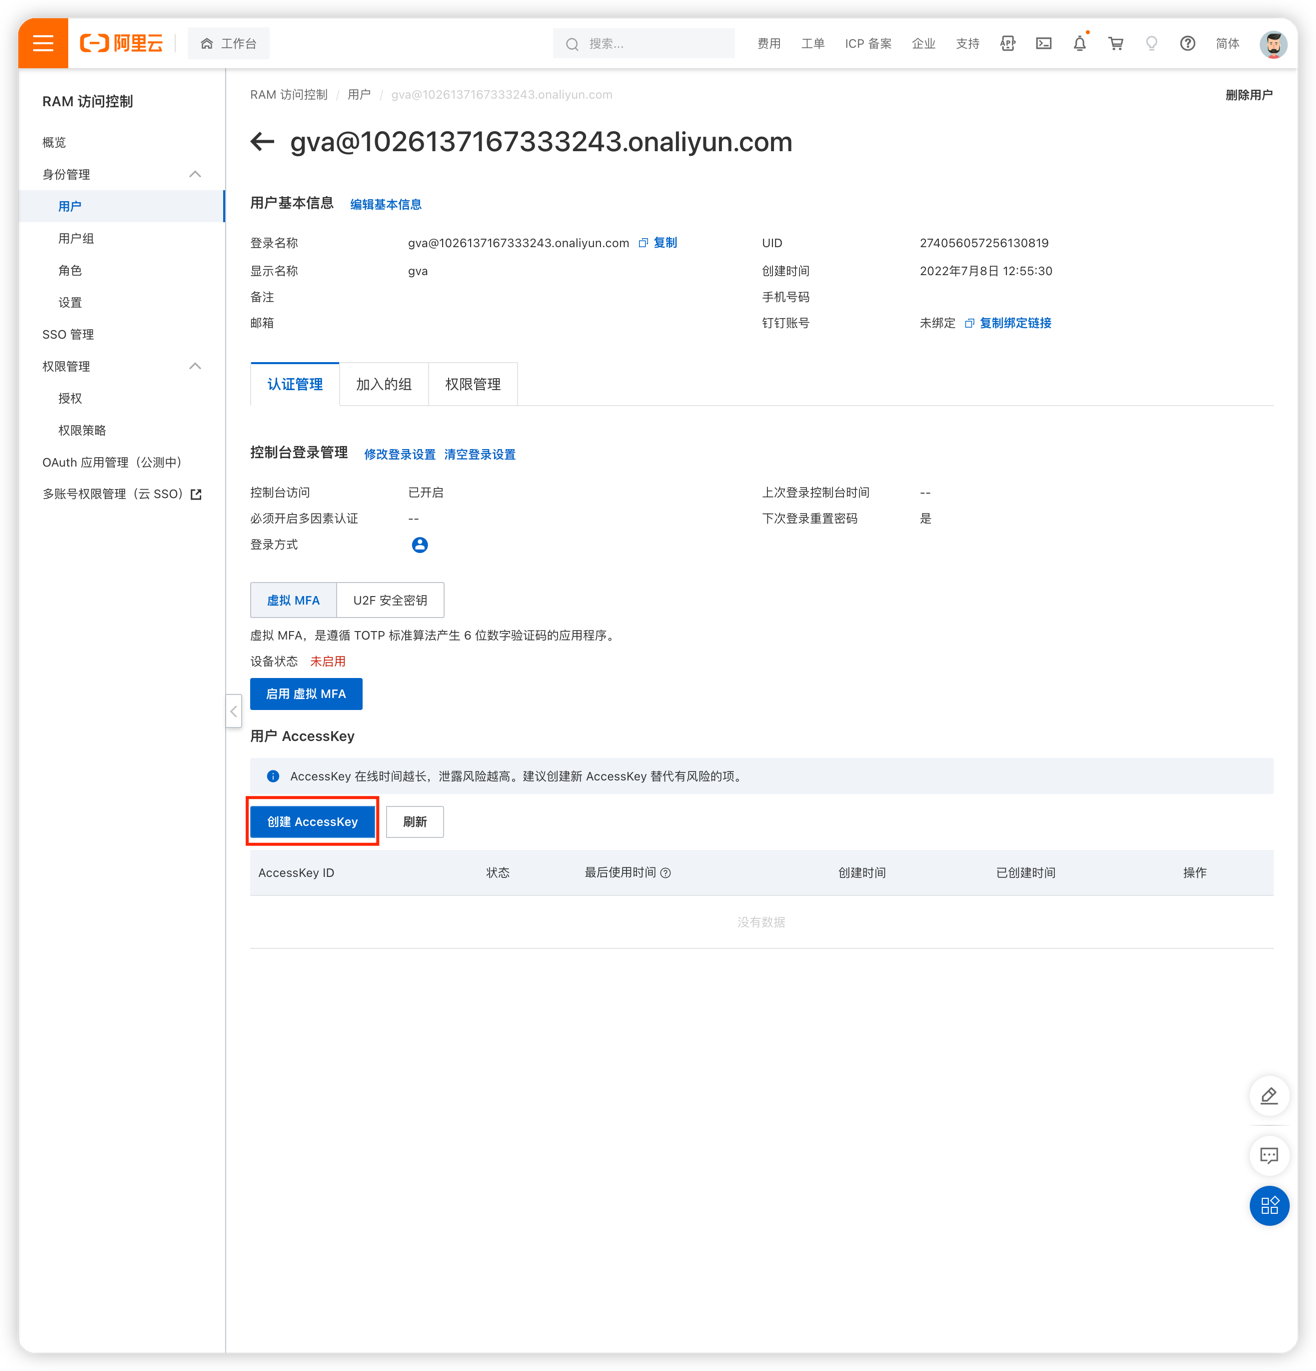Click the notification bell icon
This screenshot has width=1316, height=1371.
(x=1079, y=44)
